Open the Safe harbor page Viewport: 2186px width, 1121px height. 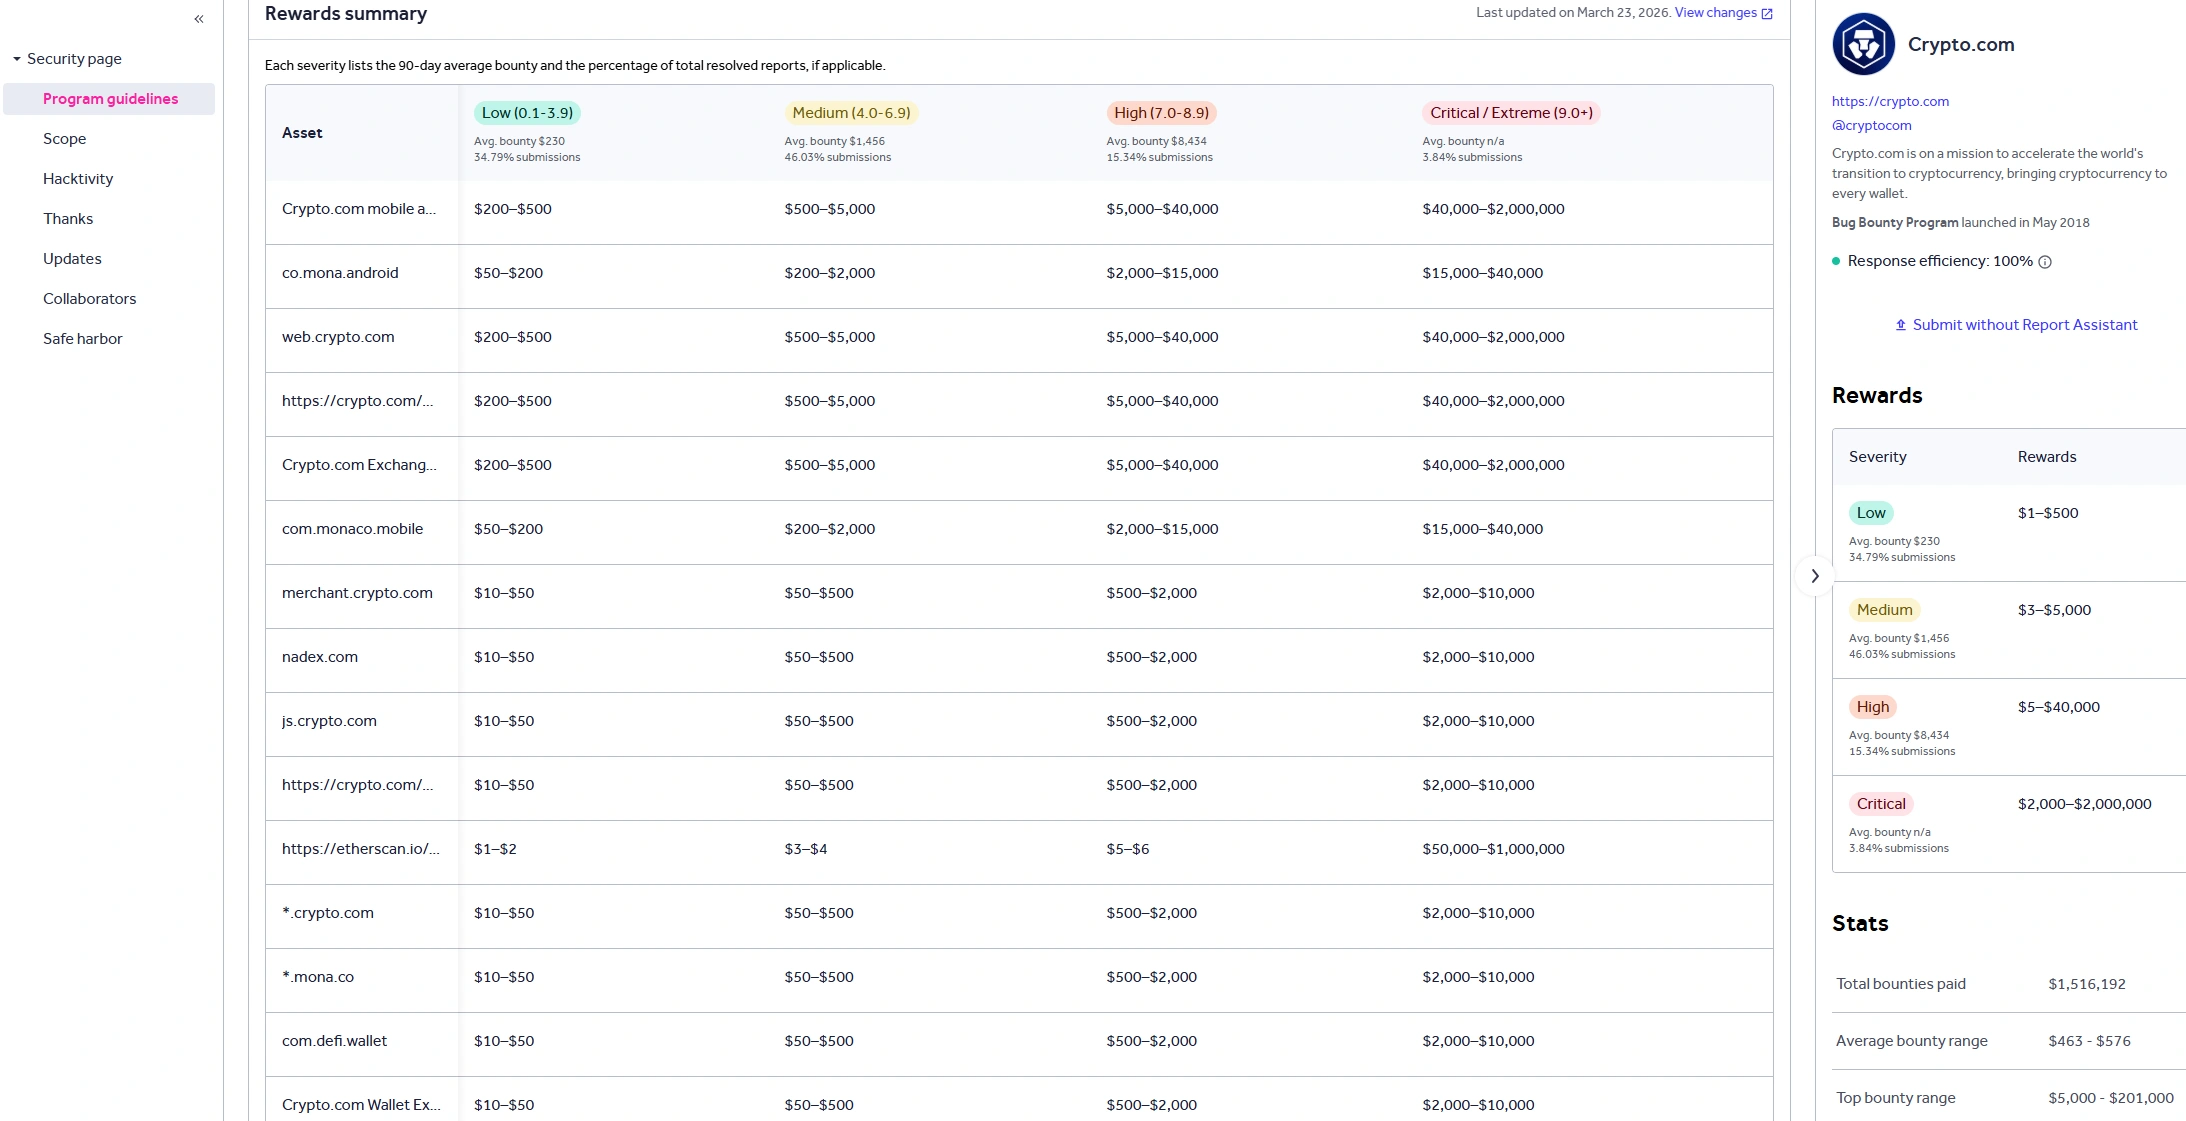(83, 338)
